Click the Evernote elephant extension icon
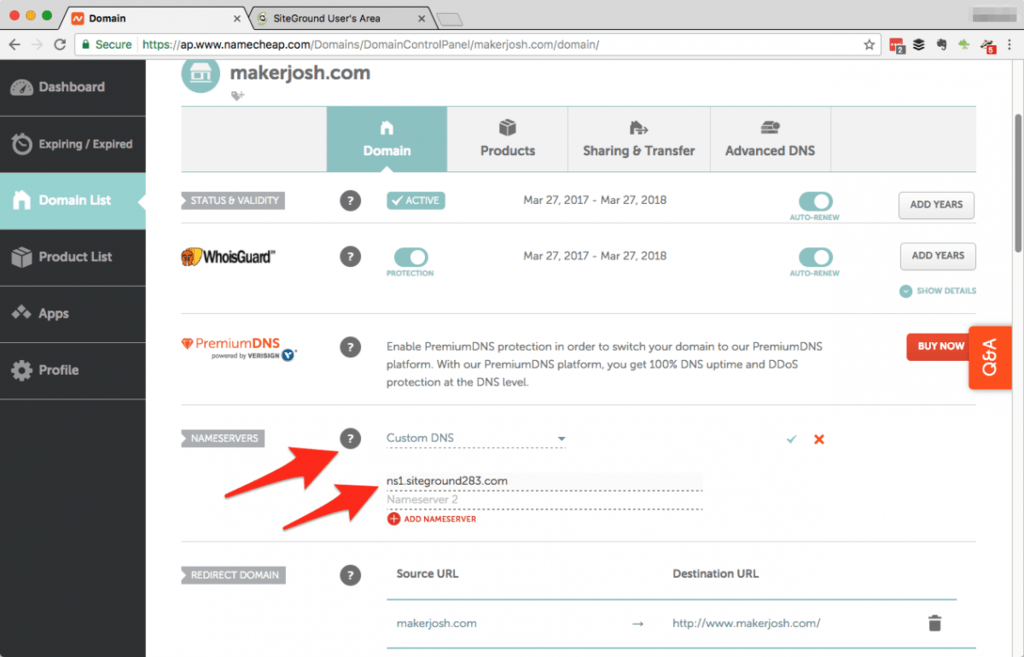 (941, 44)
